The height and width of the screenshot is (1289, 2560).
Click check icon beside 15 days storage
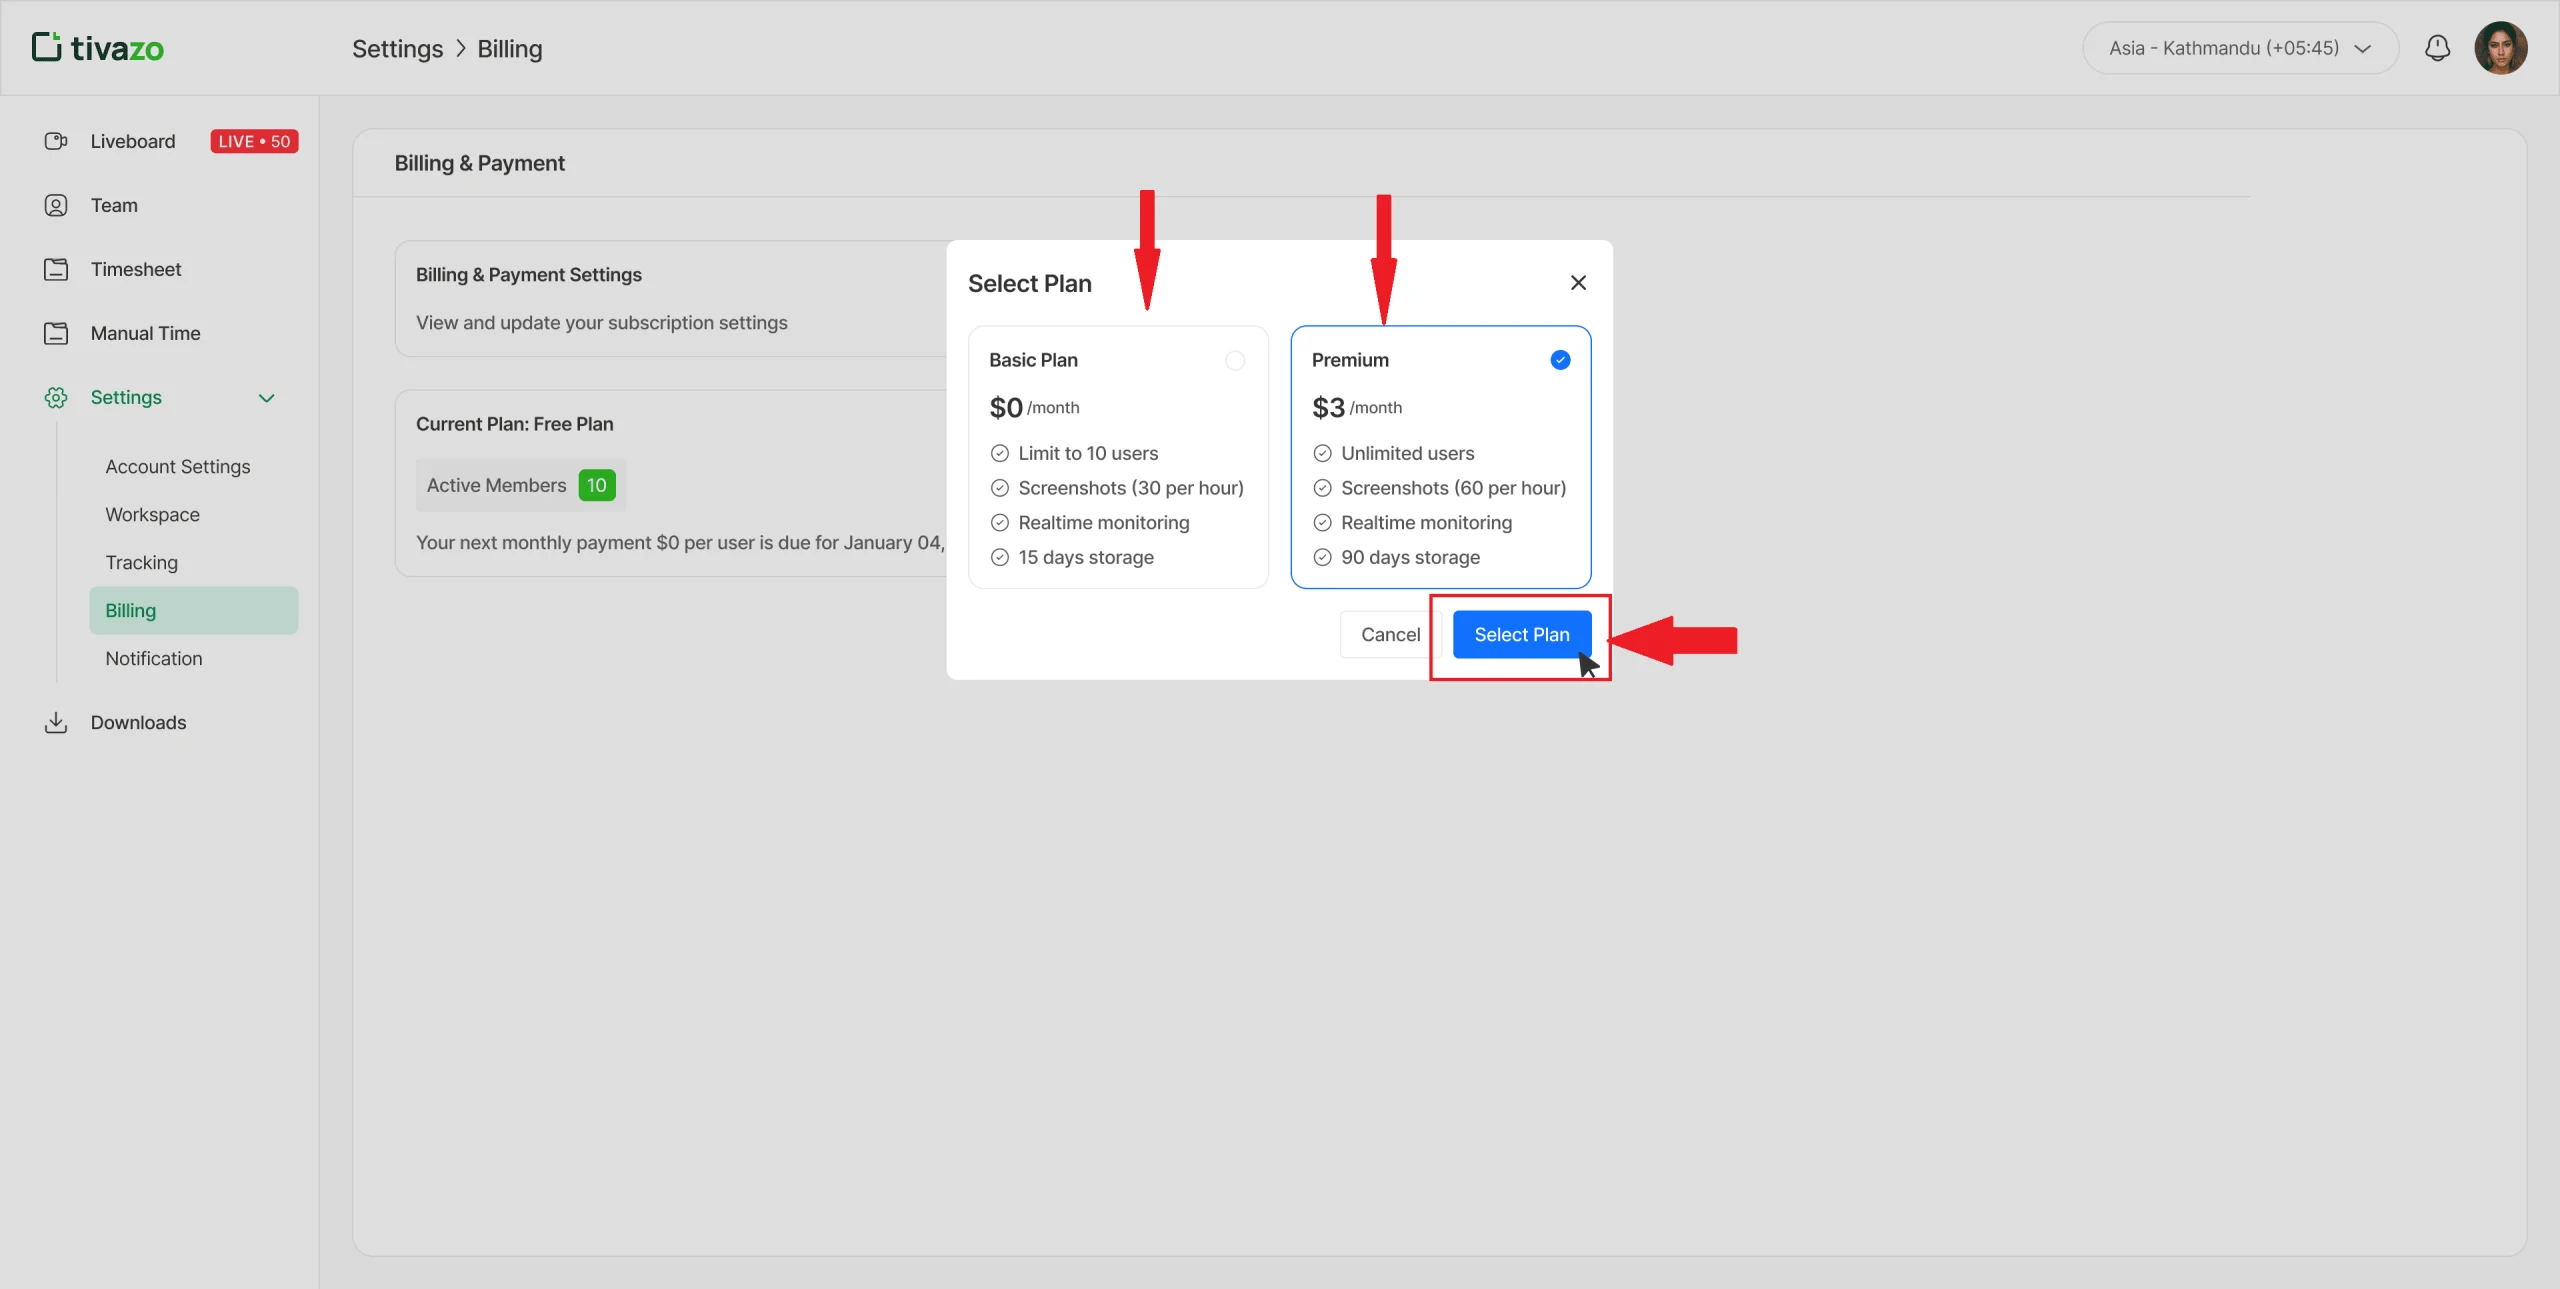pyautogui.click(x=999, y=558)
